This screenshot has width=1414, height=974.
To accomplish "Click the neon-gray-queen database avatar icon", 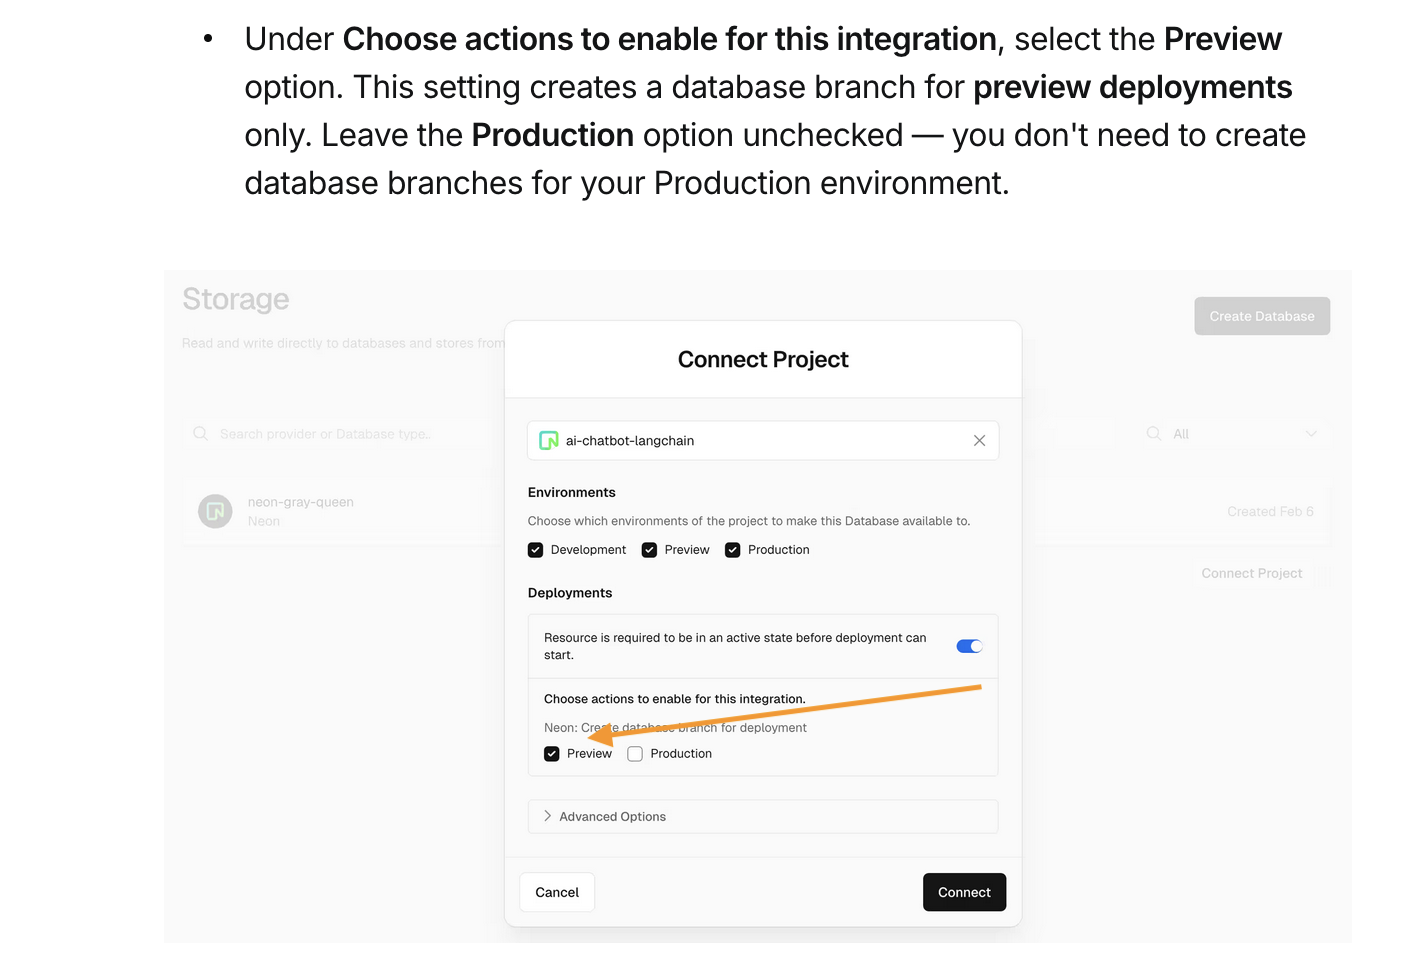I will (215, 511).
